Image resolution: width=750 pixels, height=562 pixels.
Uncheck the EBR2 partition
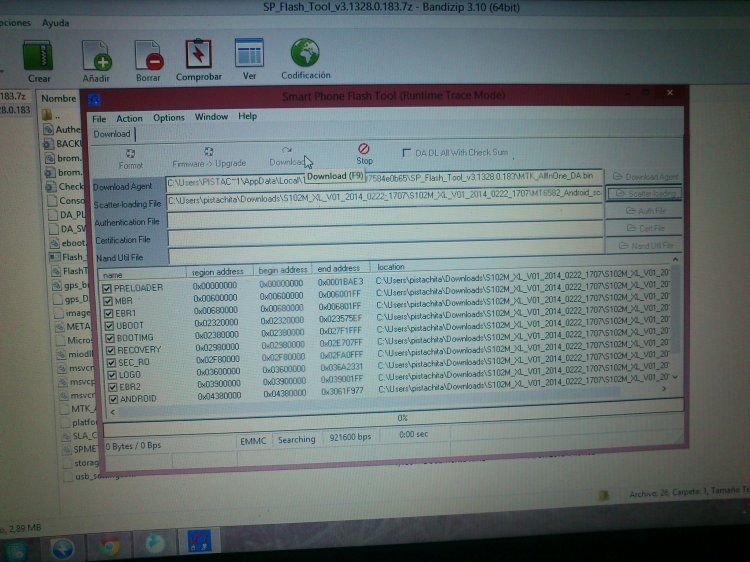point(112,387)
